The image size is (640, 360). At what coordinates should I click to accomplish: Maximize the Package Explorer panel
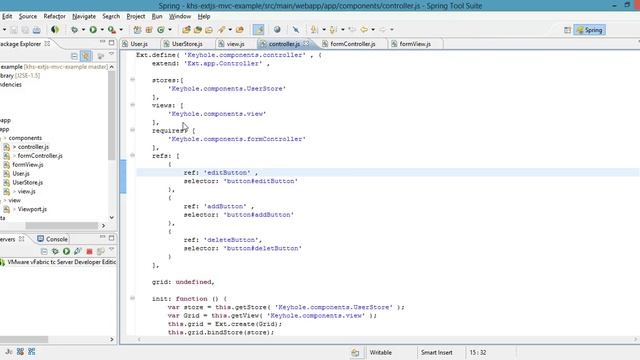click(111, 42)
